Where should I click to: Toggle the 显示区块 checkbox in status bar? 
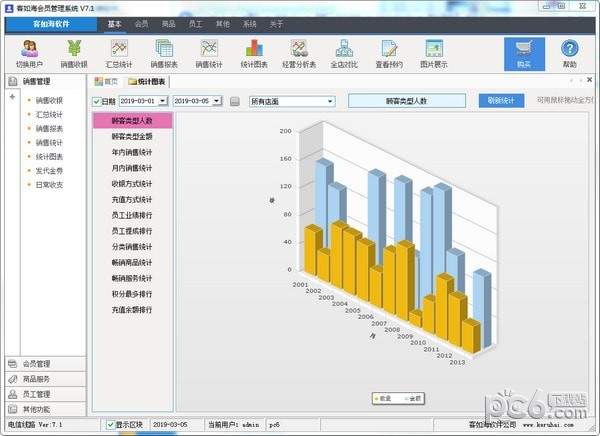[x=111, y=425]
